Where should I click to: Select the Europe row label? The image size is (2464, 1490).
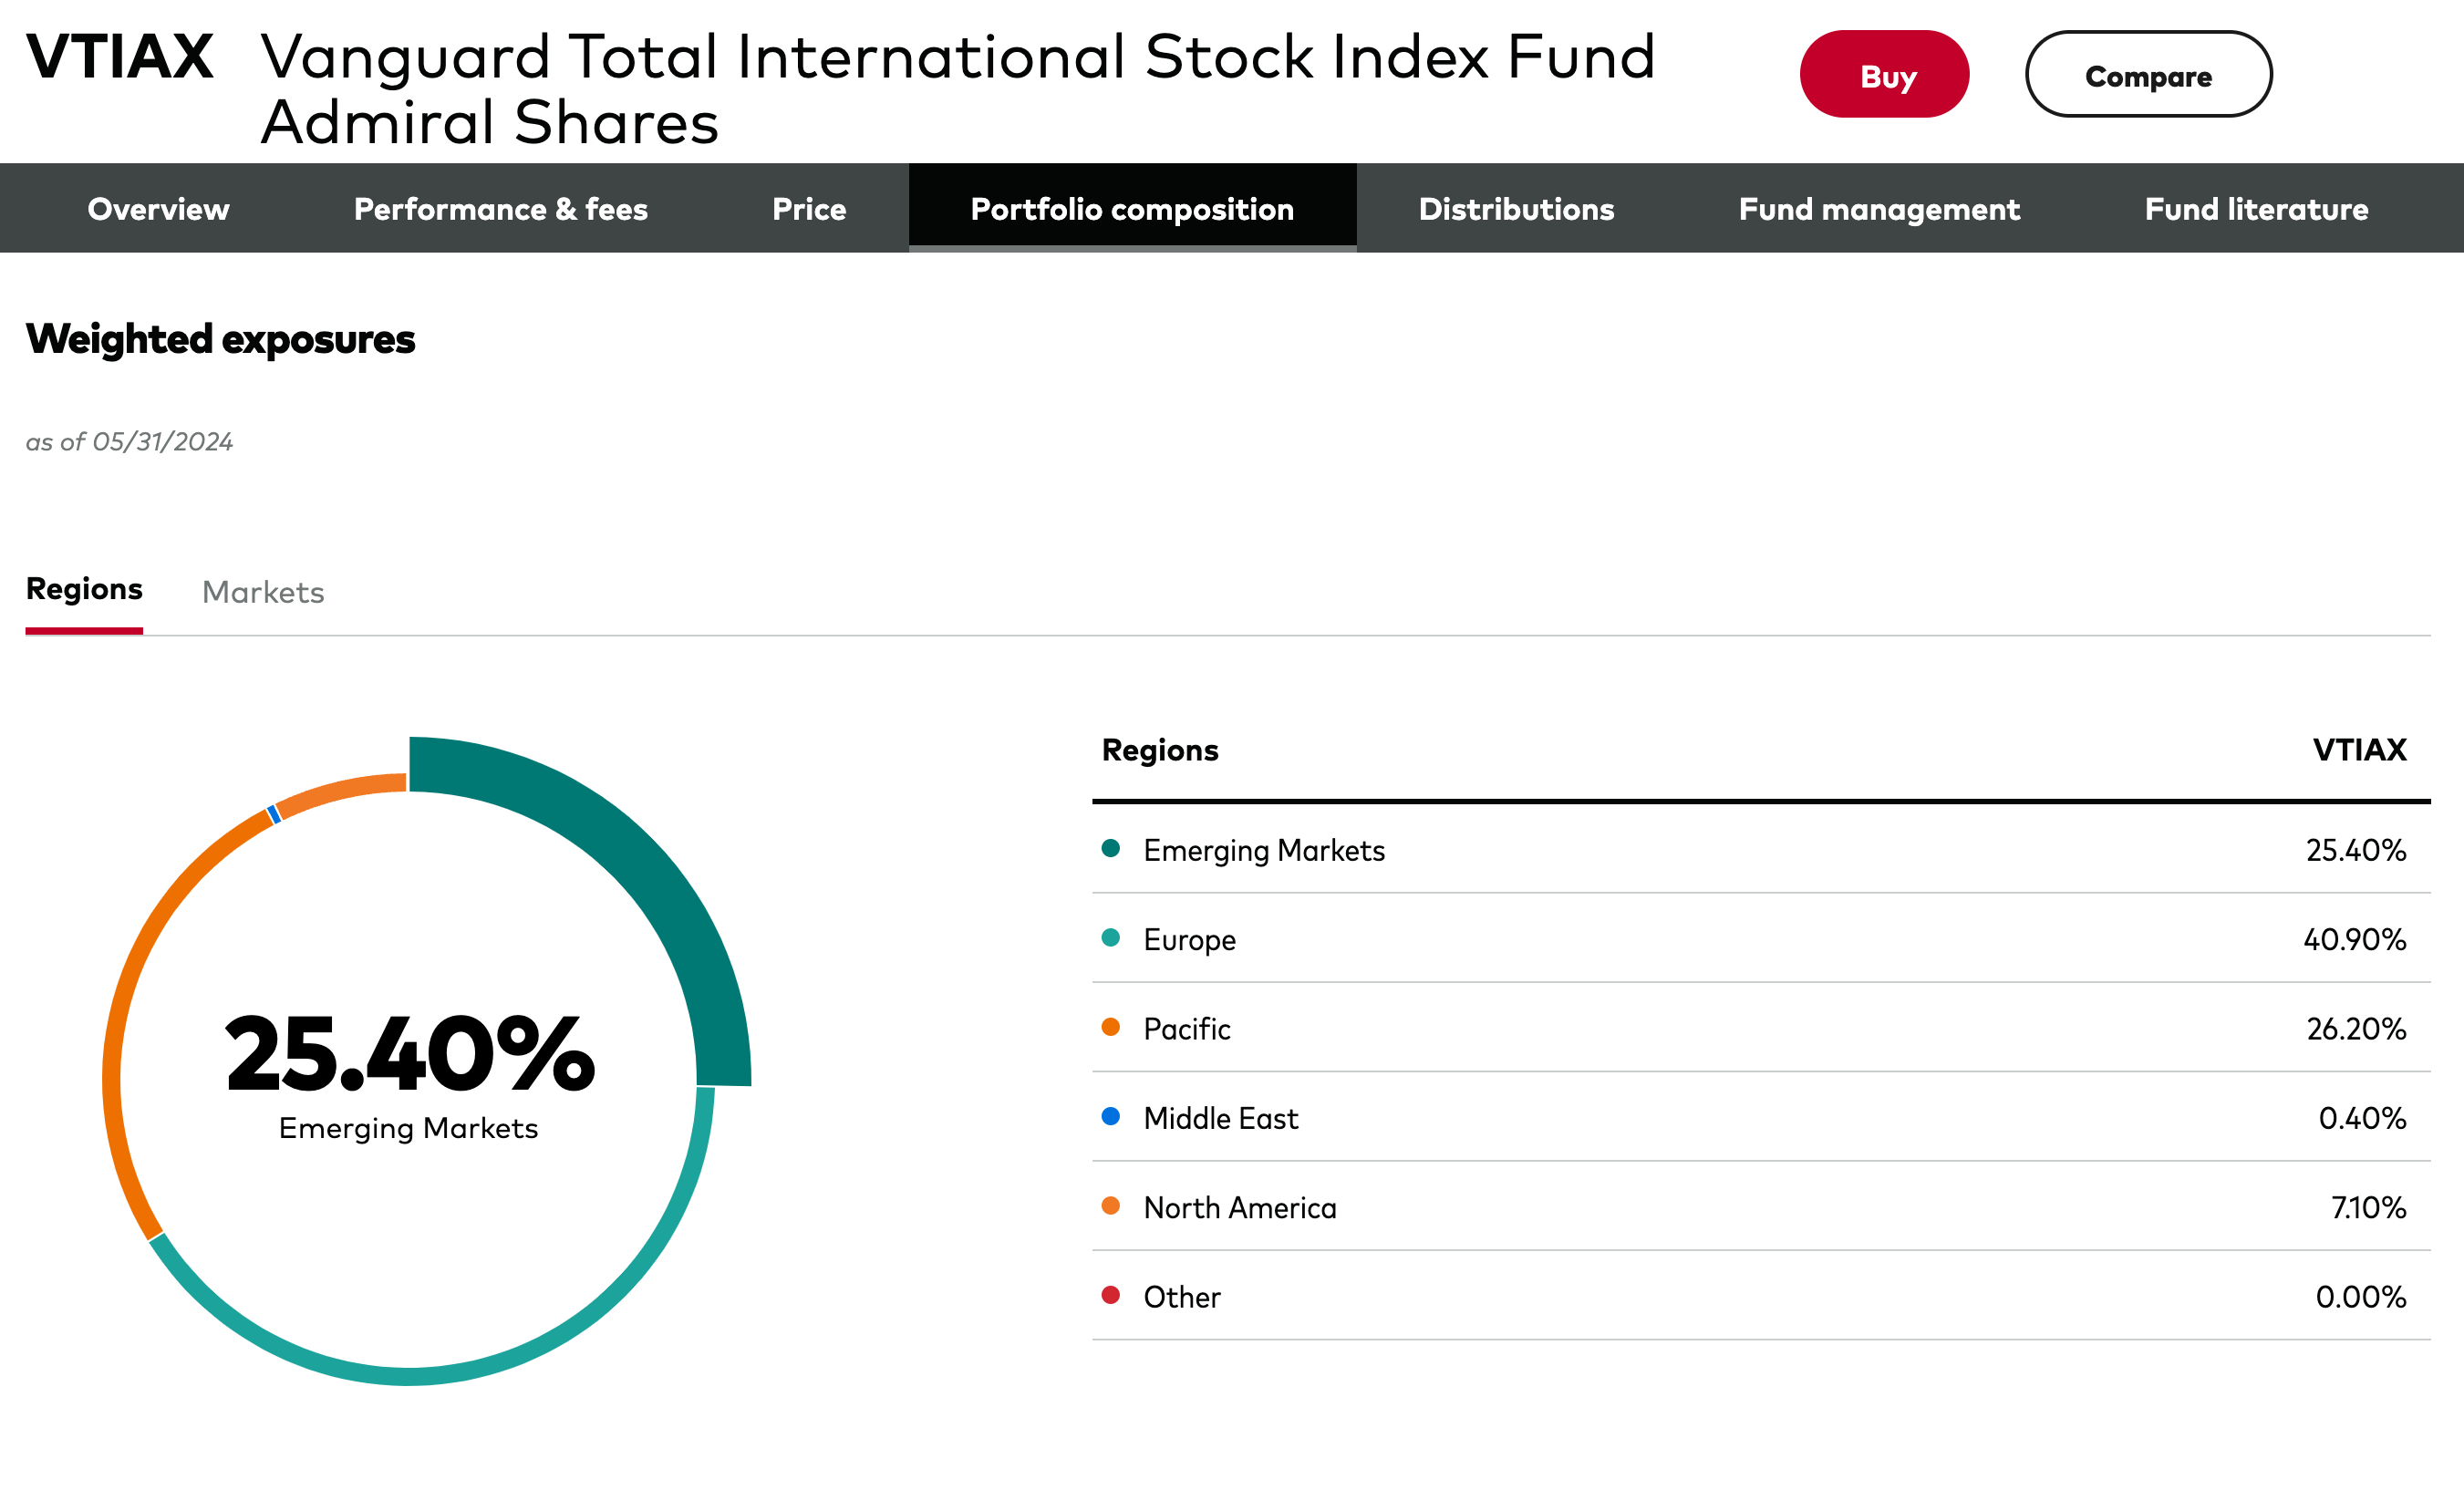[1189, 940]
